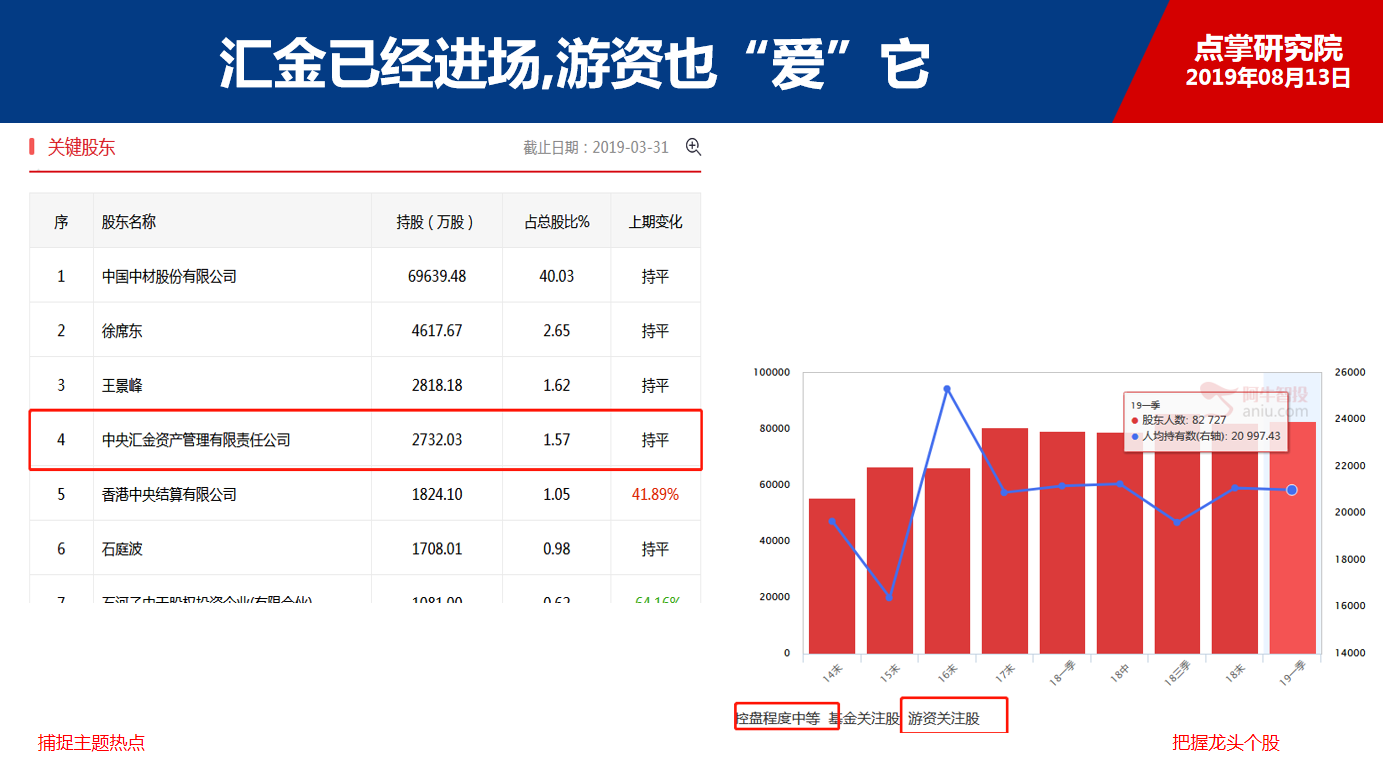1383x764 pixels.
Task: Click percentage 40.03
Action: (x=557, y=276)
